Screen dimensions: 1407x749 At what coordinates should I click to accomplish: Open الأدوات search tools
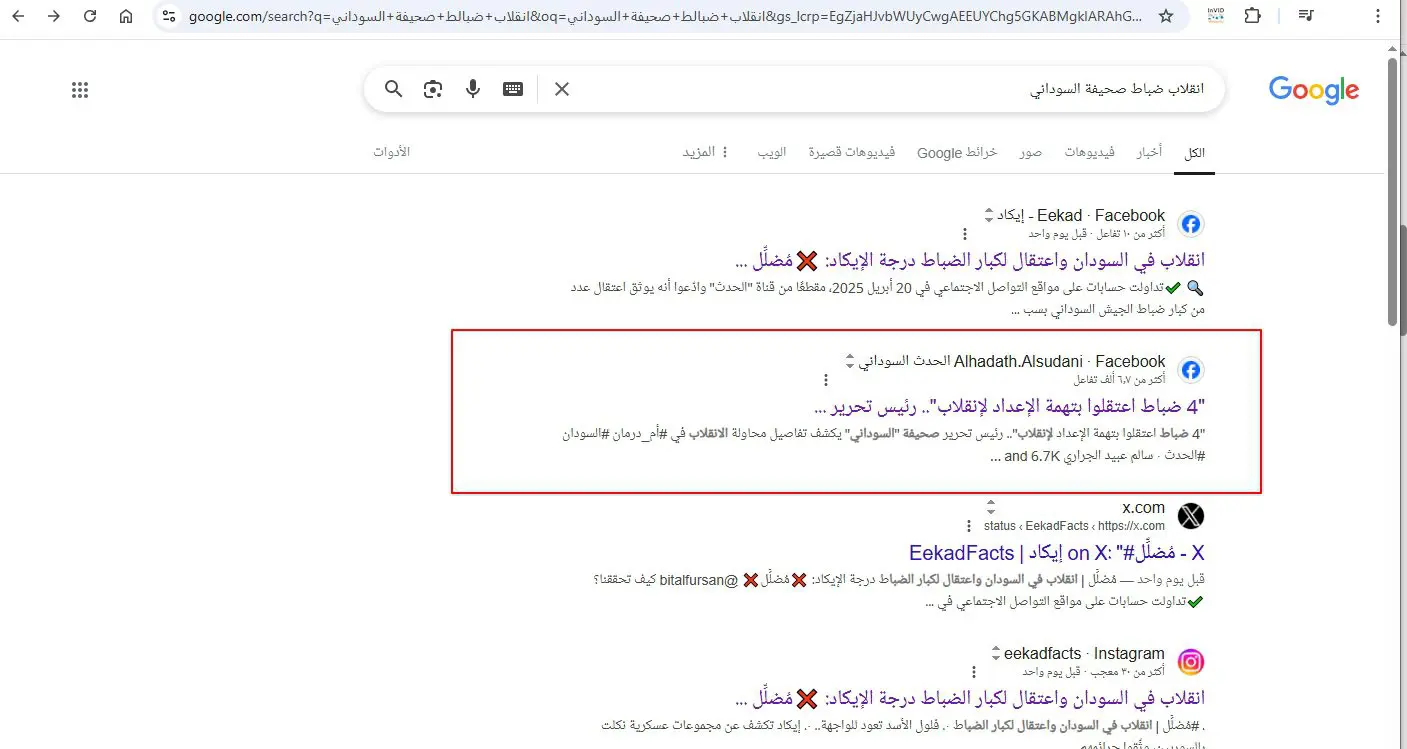392,152
